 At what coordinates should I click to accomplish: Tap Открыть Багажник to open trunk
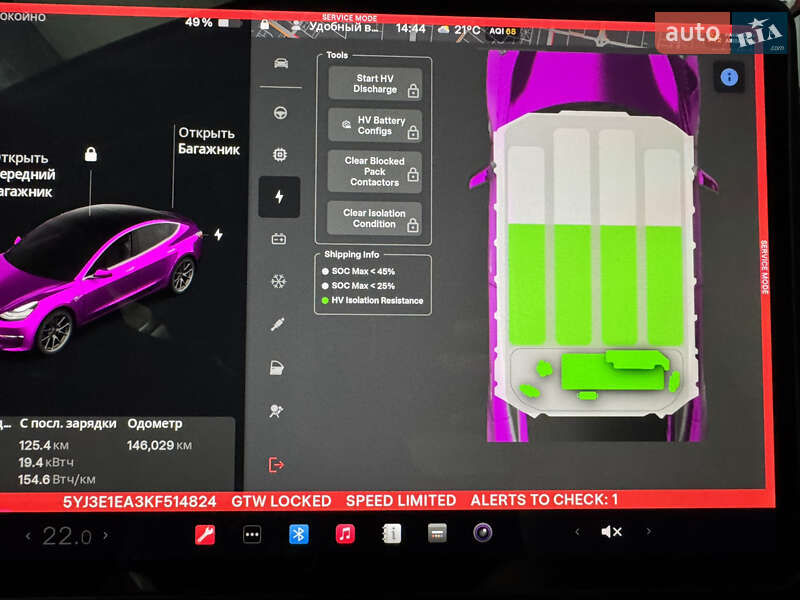tap(209, 141)
